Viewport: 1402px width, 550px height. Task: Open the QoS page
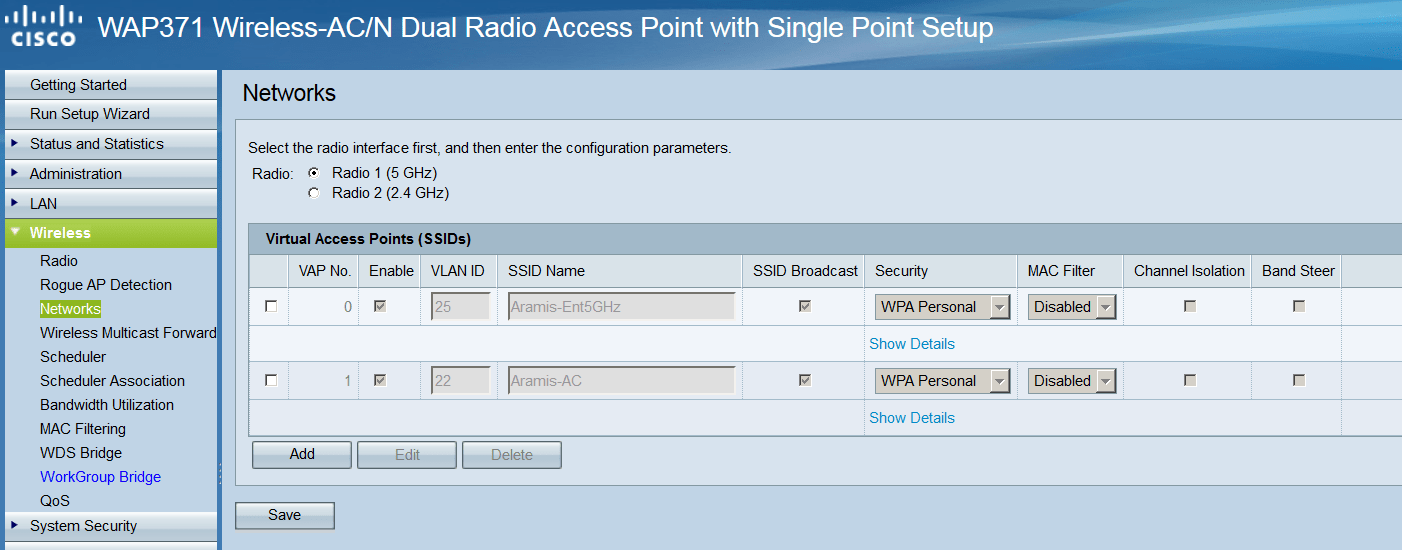(x=55, y=501)
